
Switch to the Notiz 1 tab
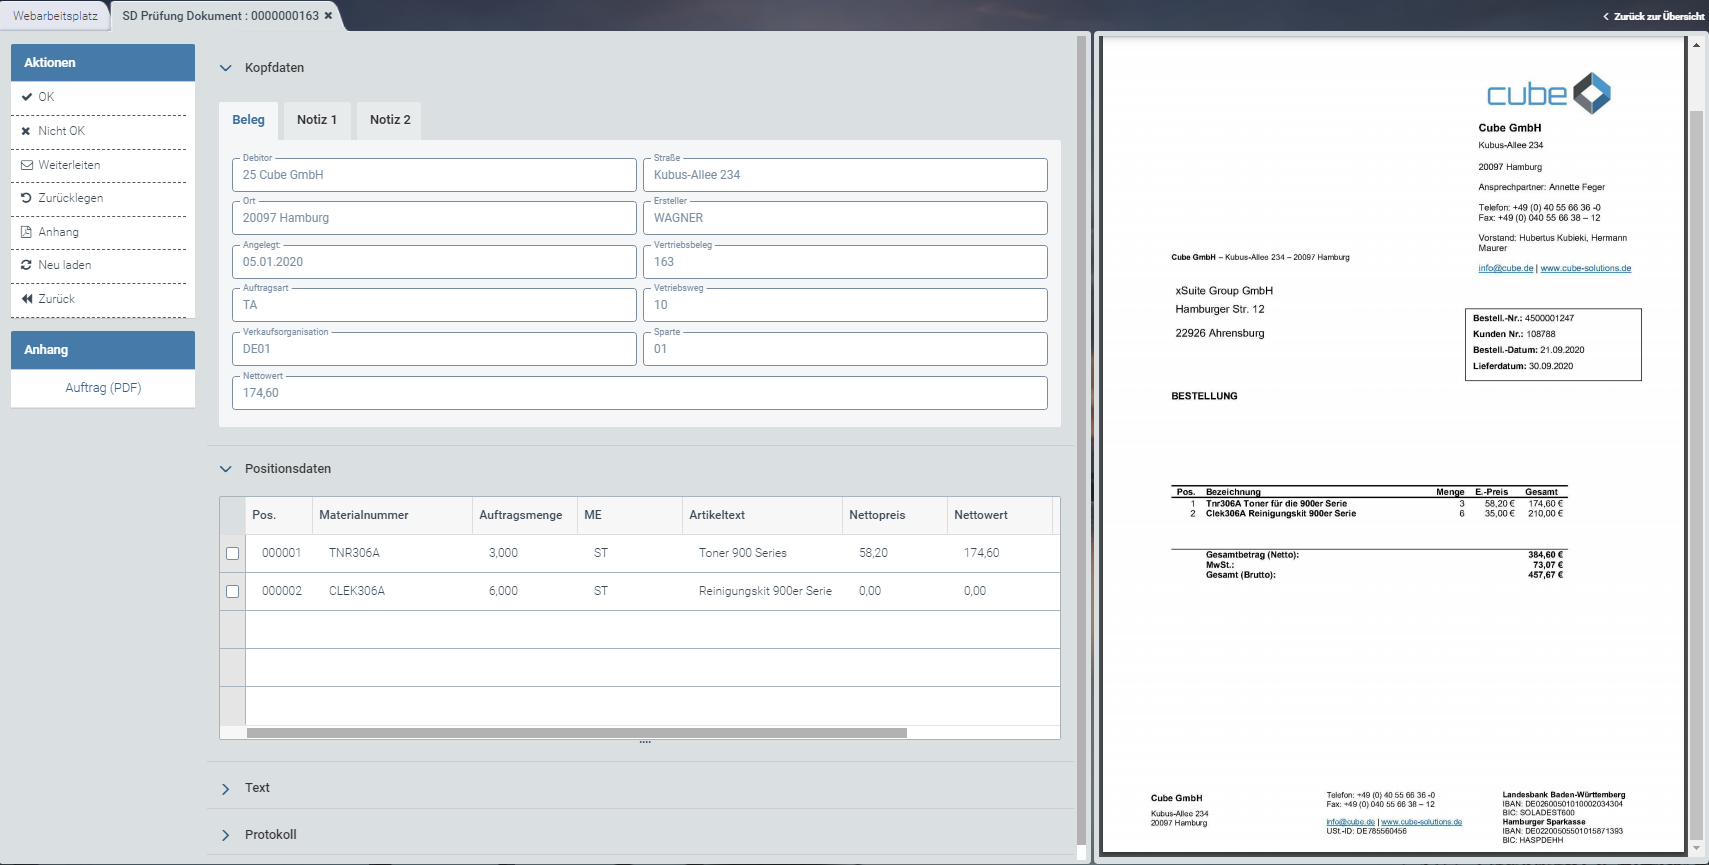point(316,120)
